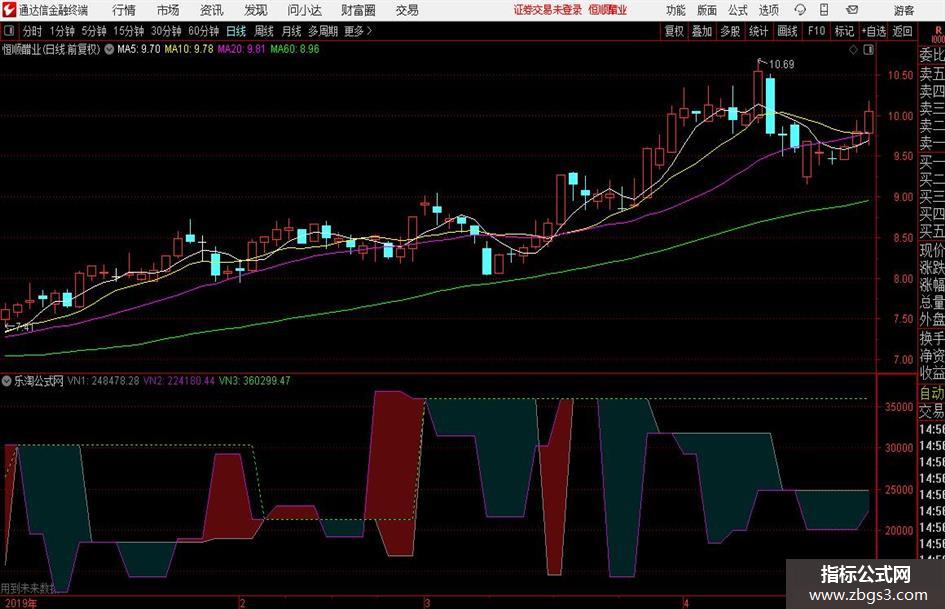Switch to 30分钟 period tab
The width and height of the screenshot is (945, 609).
click(x=166, y=31)
